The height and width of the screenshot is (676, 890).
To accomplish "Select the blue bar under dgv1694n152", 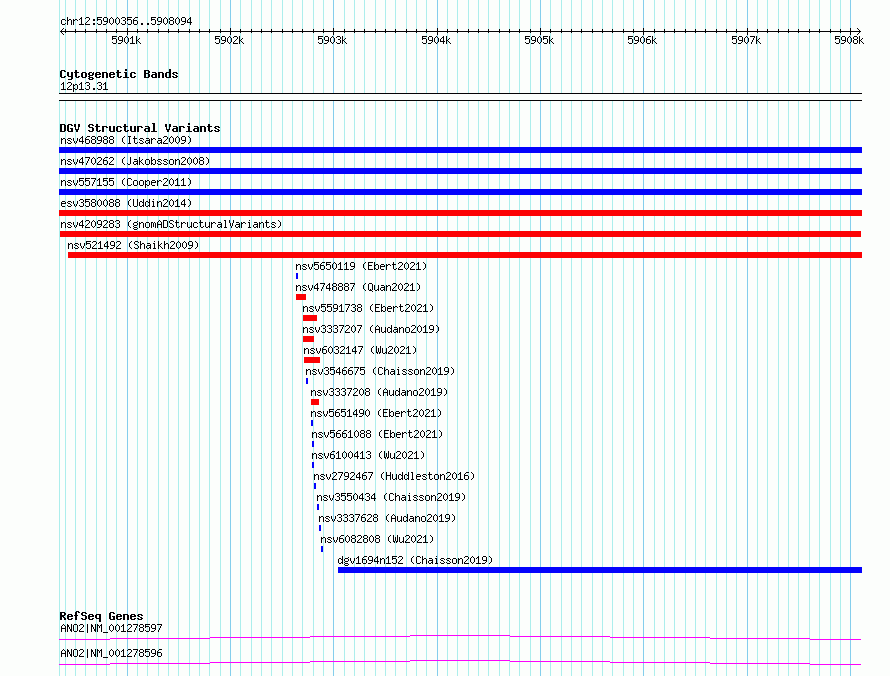I will pyautogui.click(x=600, y=570).
